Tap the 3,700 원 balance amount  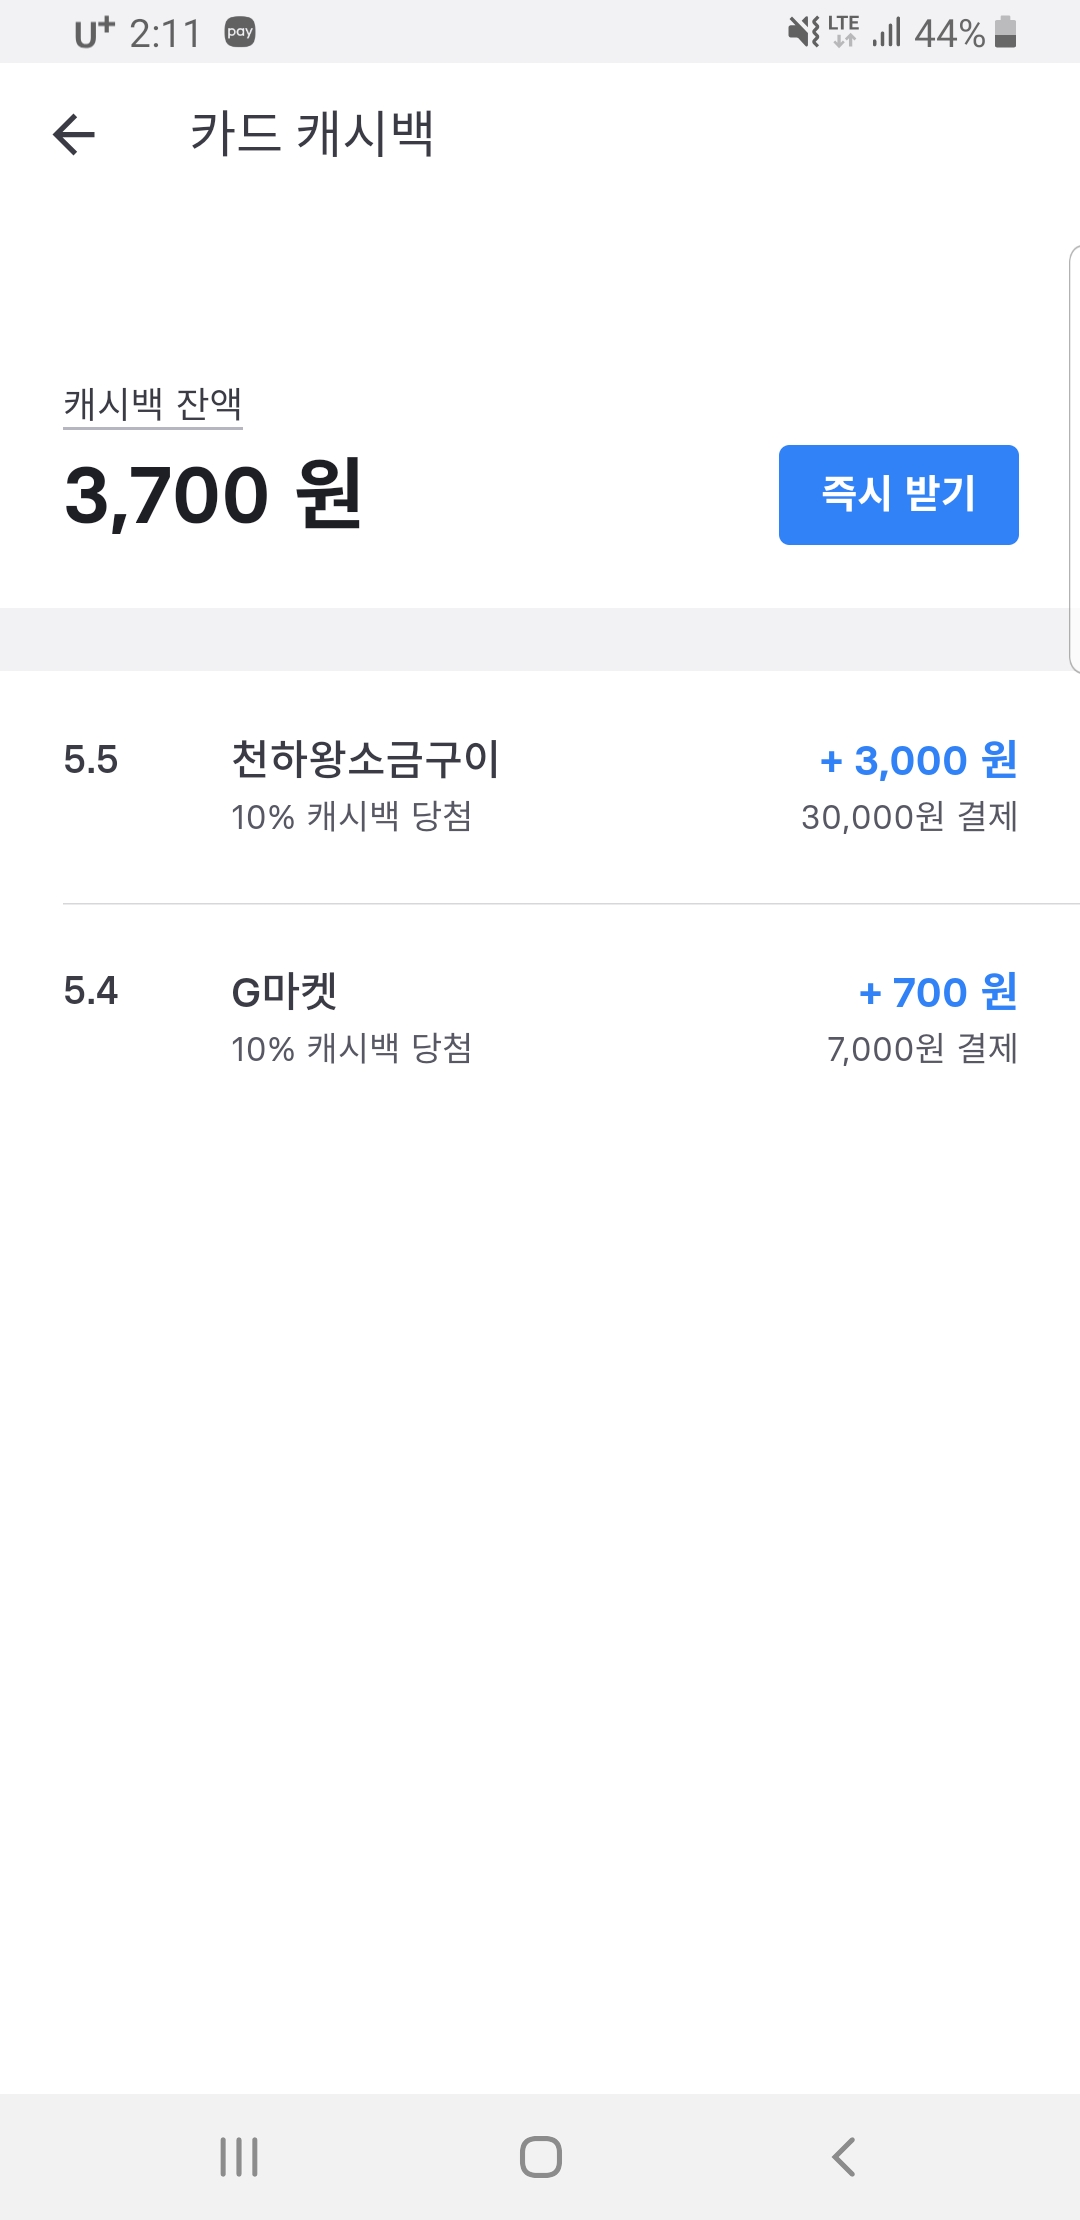click(212, 495)
